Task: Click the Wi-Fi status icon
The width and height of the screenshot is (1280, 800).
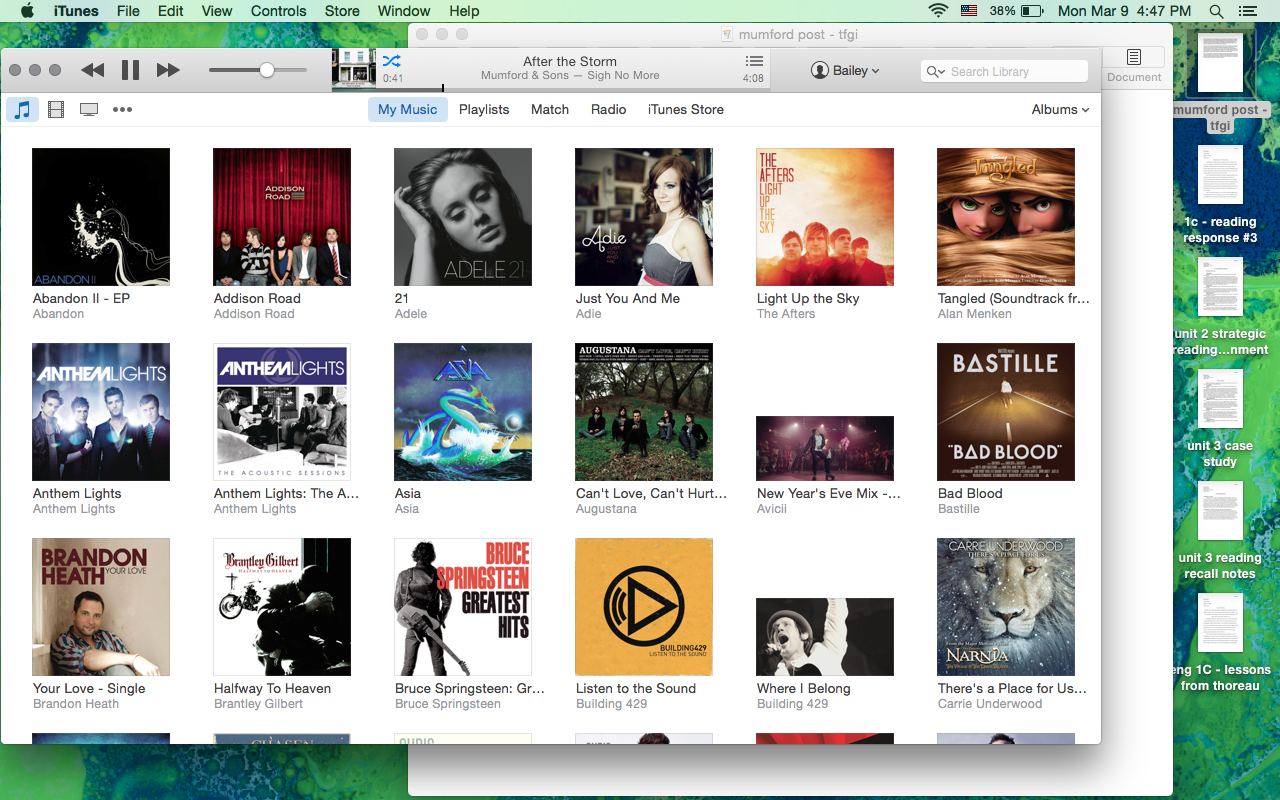Action: [938, 11]
